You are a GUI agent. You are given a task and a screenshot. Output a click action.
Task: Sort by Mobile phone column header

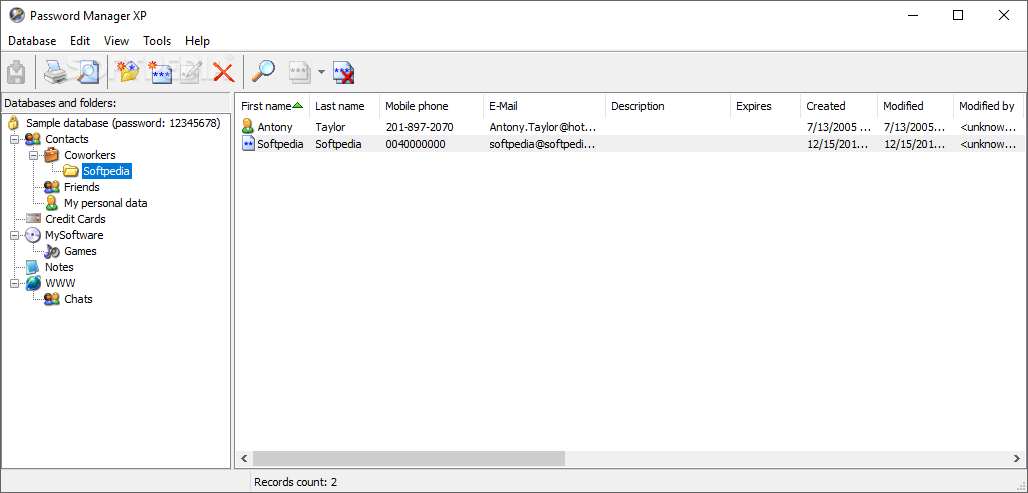tap(431, 106)
